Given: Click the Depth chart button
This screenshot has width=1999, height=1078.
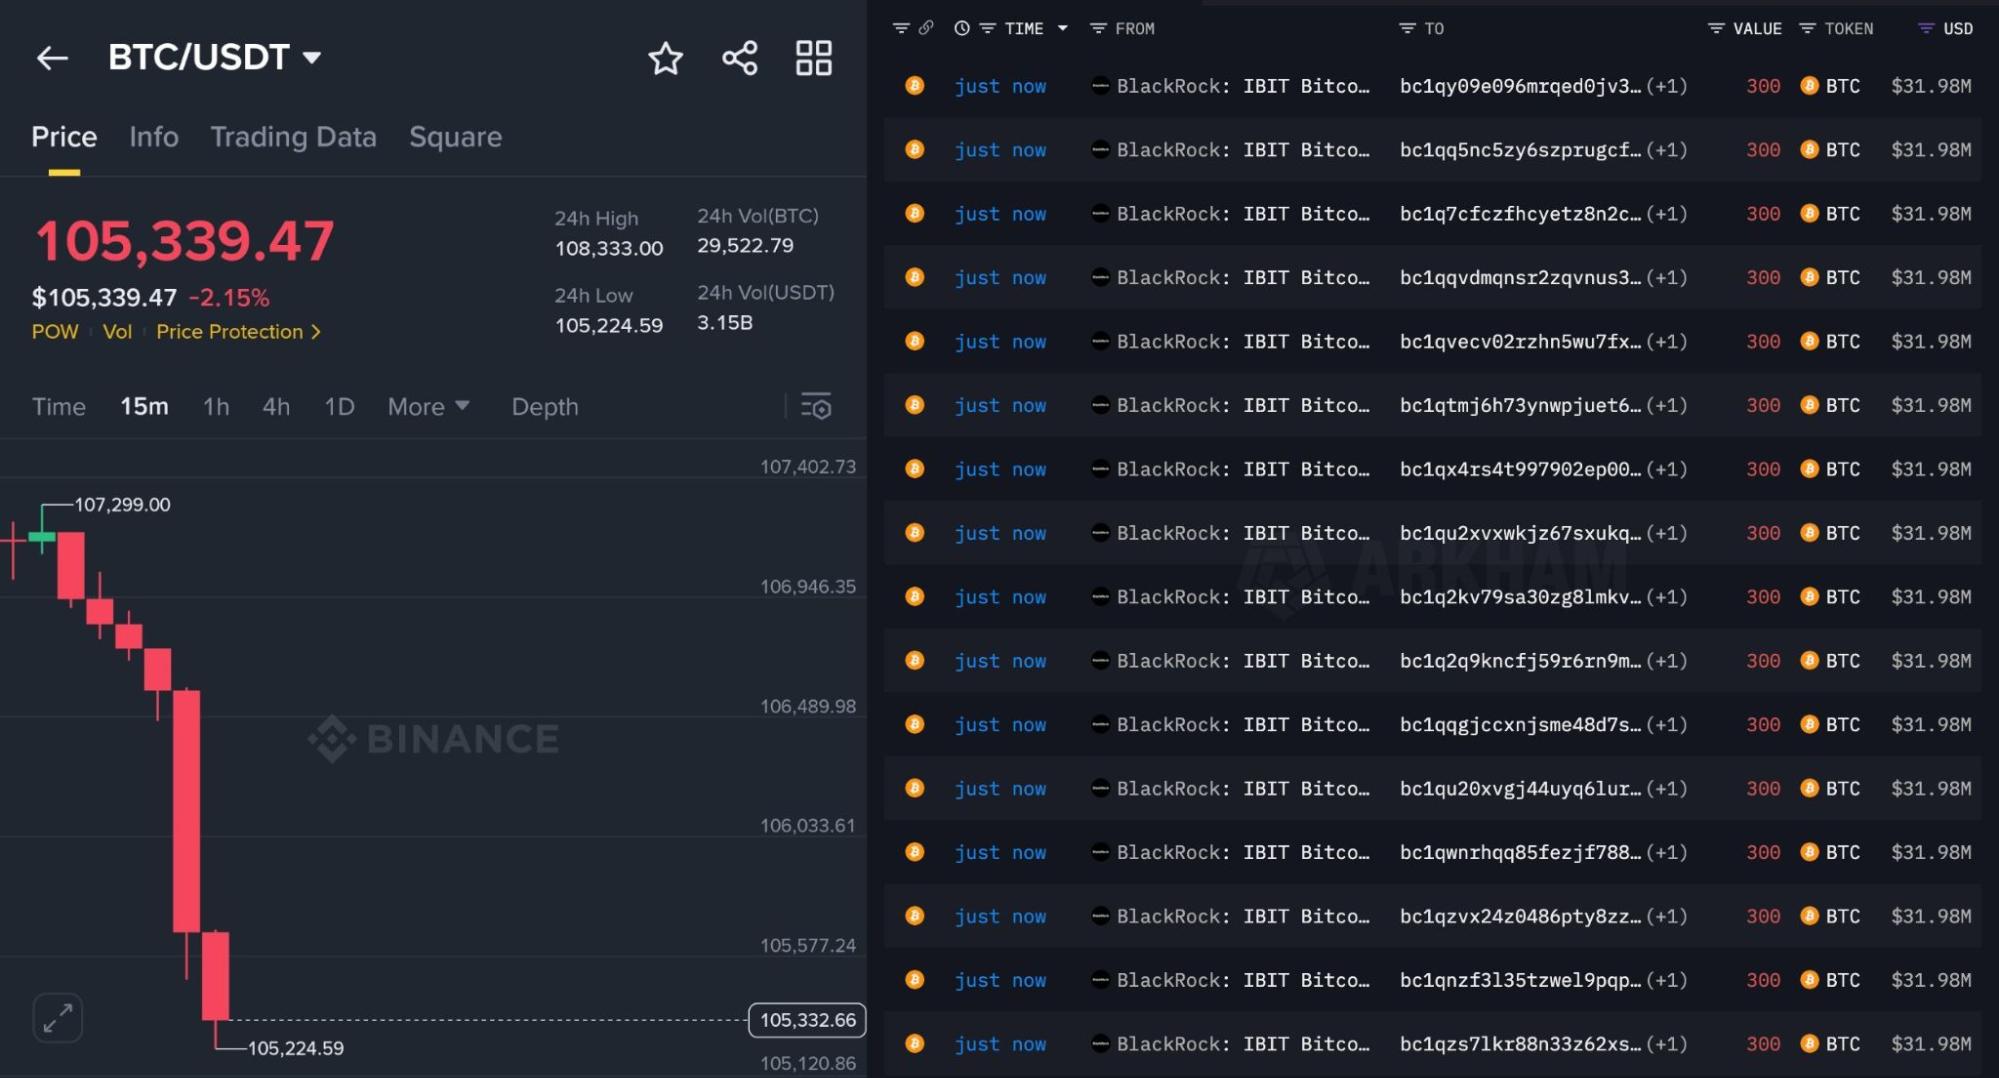Looking at the screenshot, I should 545,406.
